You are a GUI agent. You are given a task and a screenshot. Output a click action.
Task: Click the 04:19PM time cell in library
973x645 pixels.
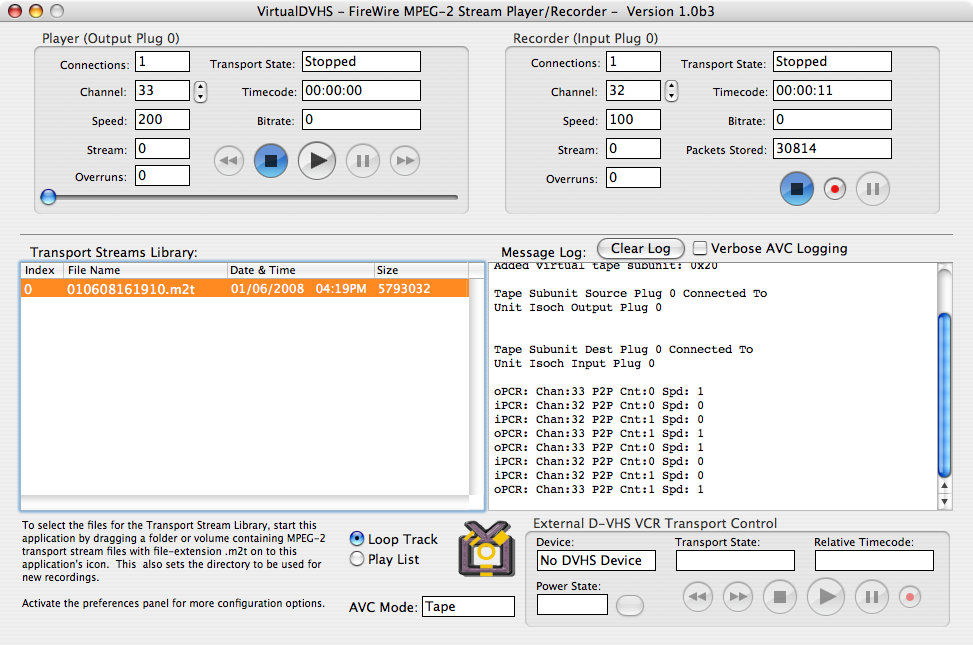[341, 289]
